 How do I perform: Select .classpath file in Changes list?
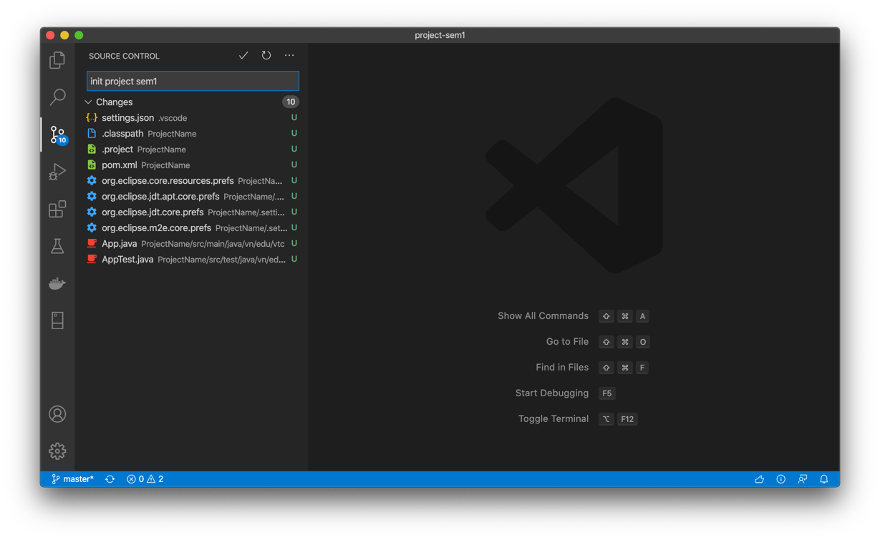192,134
